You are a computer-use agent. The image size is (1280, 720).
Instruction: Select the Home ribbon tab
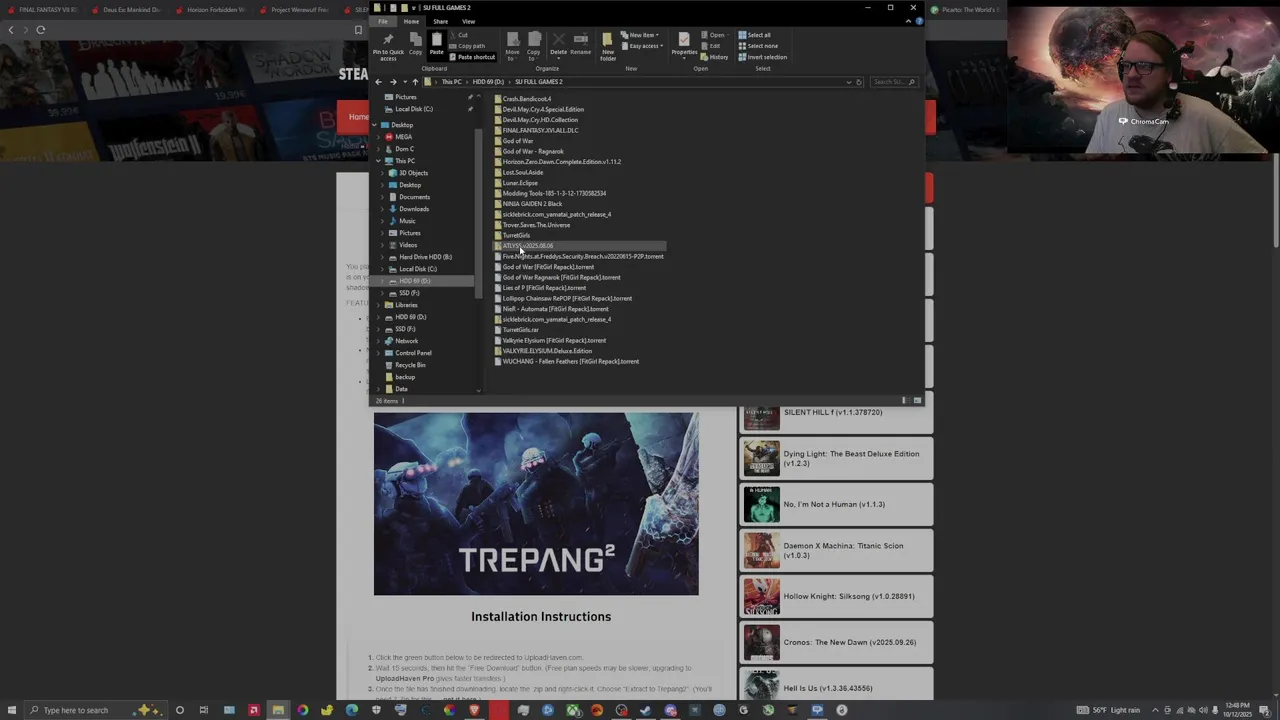pyautogui.click(x=411, y=21)
